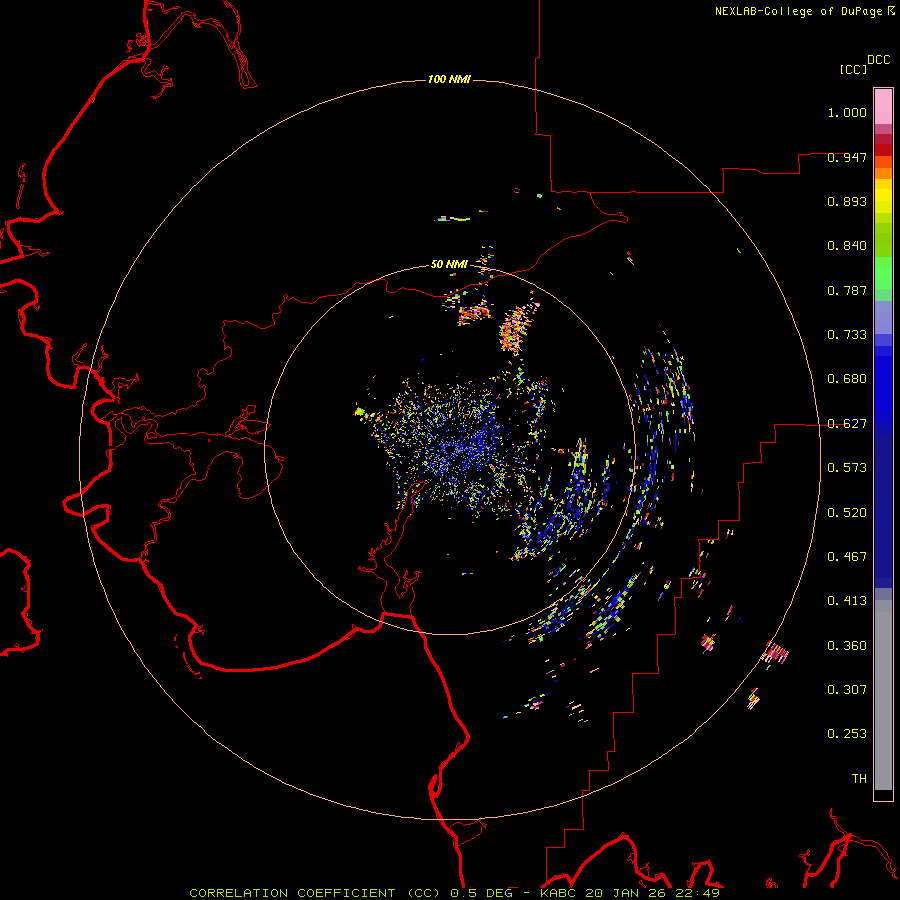Click the 0.360 scale value

[847, 646]
